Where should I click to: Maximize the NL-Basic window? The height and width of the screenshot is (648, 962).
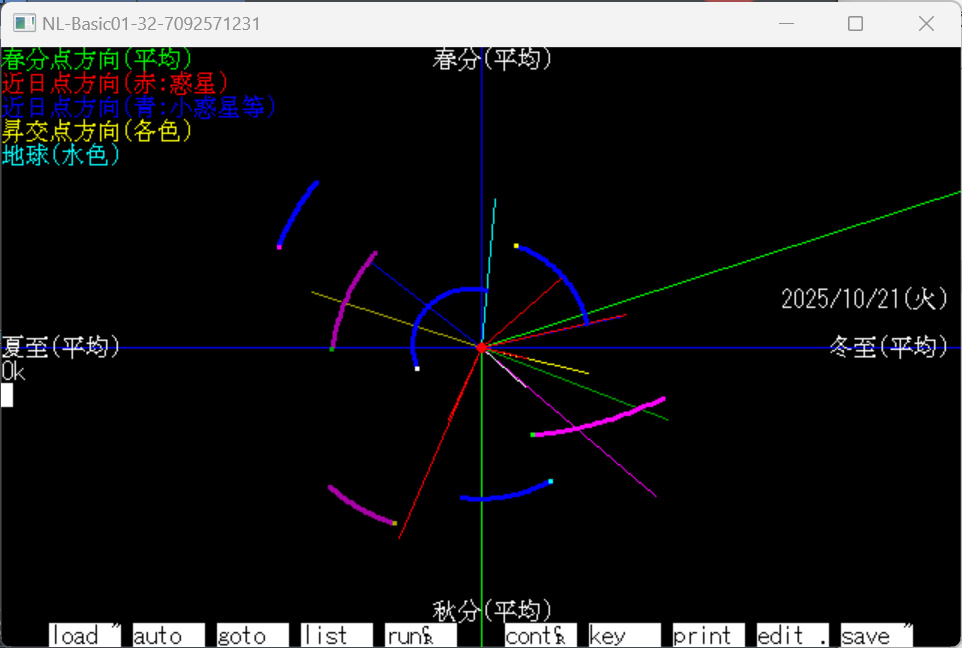coord(855,23)
